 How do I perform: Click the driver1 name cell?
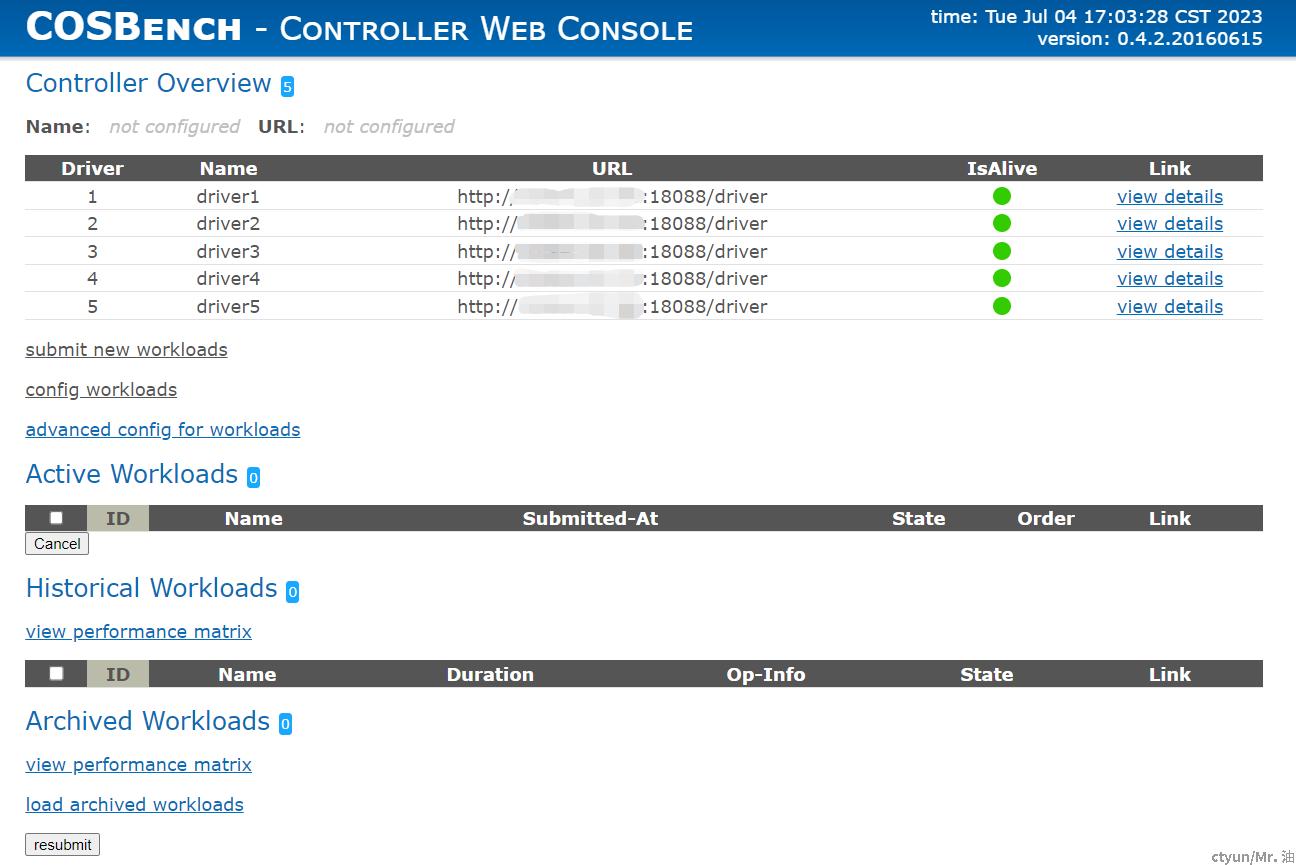click(x=228, y=196)
